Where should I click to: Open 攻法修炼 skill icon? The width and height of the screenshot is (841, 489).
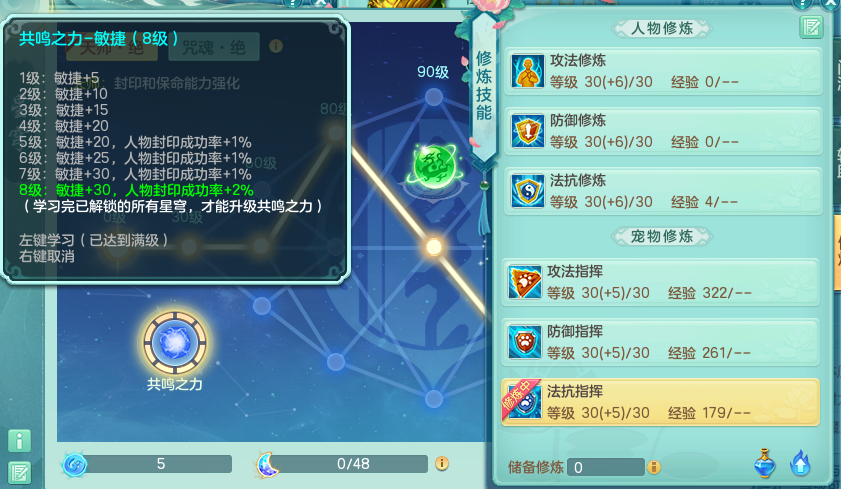[527, 71]
